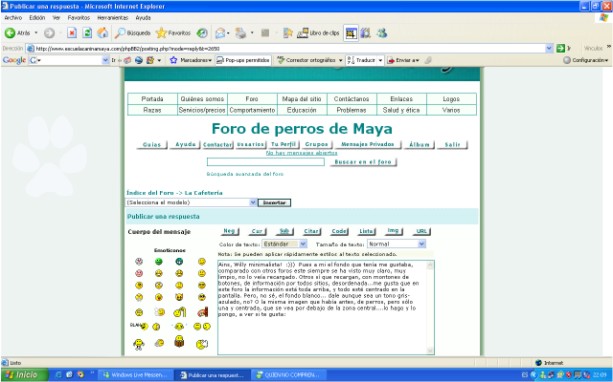This screenshot has height=382, width=613.
Task: Go to the Foro navigation tab
Action: 252,99
